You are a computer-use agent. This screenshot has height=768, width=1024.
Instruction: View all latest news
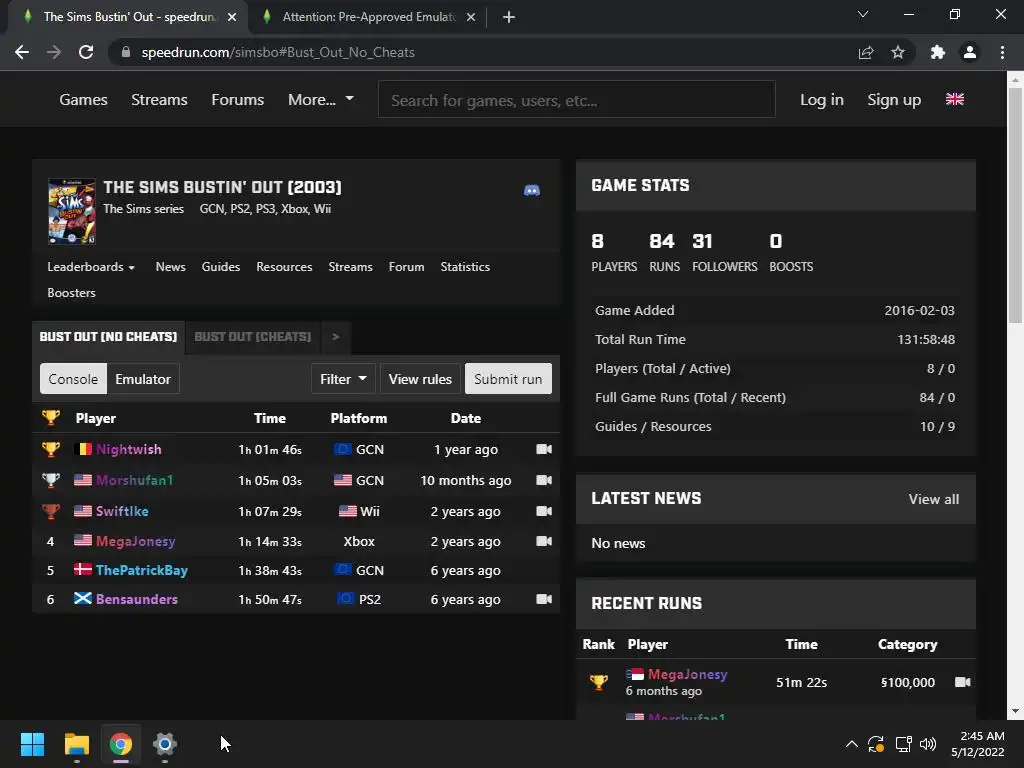[934, 499]
